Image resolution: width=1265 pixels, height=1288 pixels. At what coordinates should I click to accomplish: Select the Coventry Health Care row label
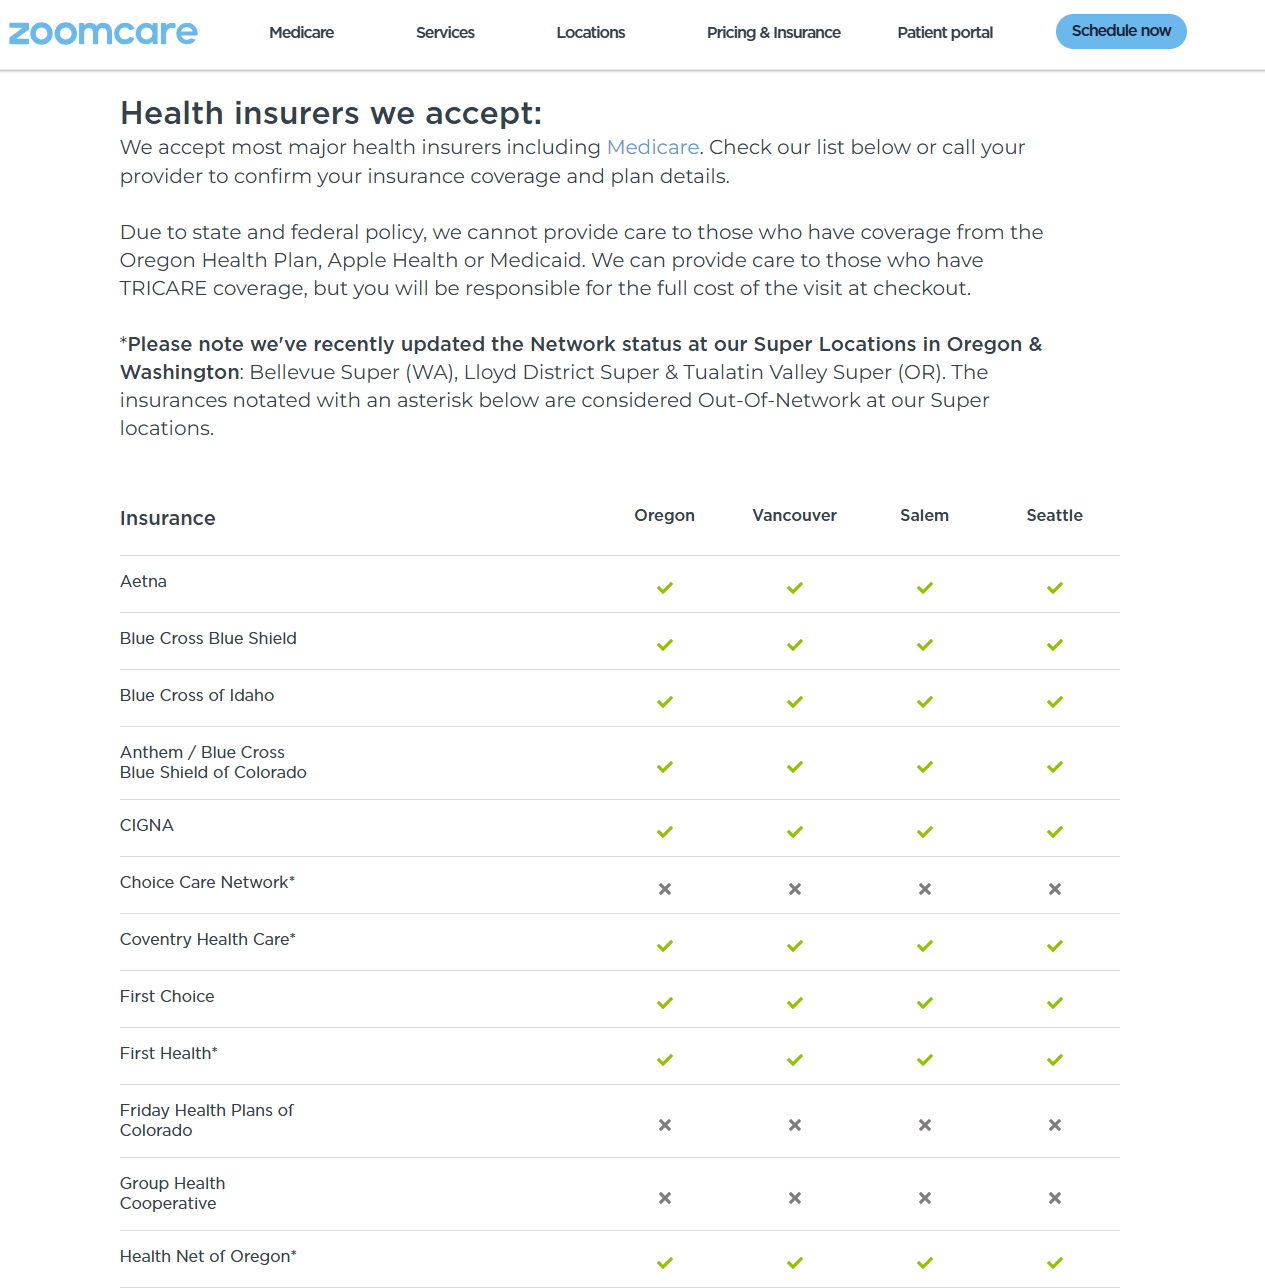[x=207, y=940]
